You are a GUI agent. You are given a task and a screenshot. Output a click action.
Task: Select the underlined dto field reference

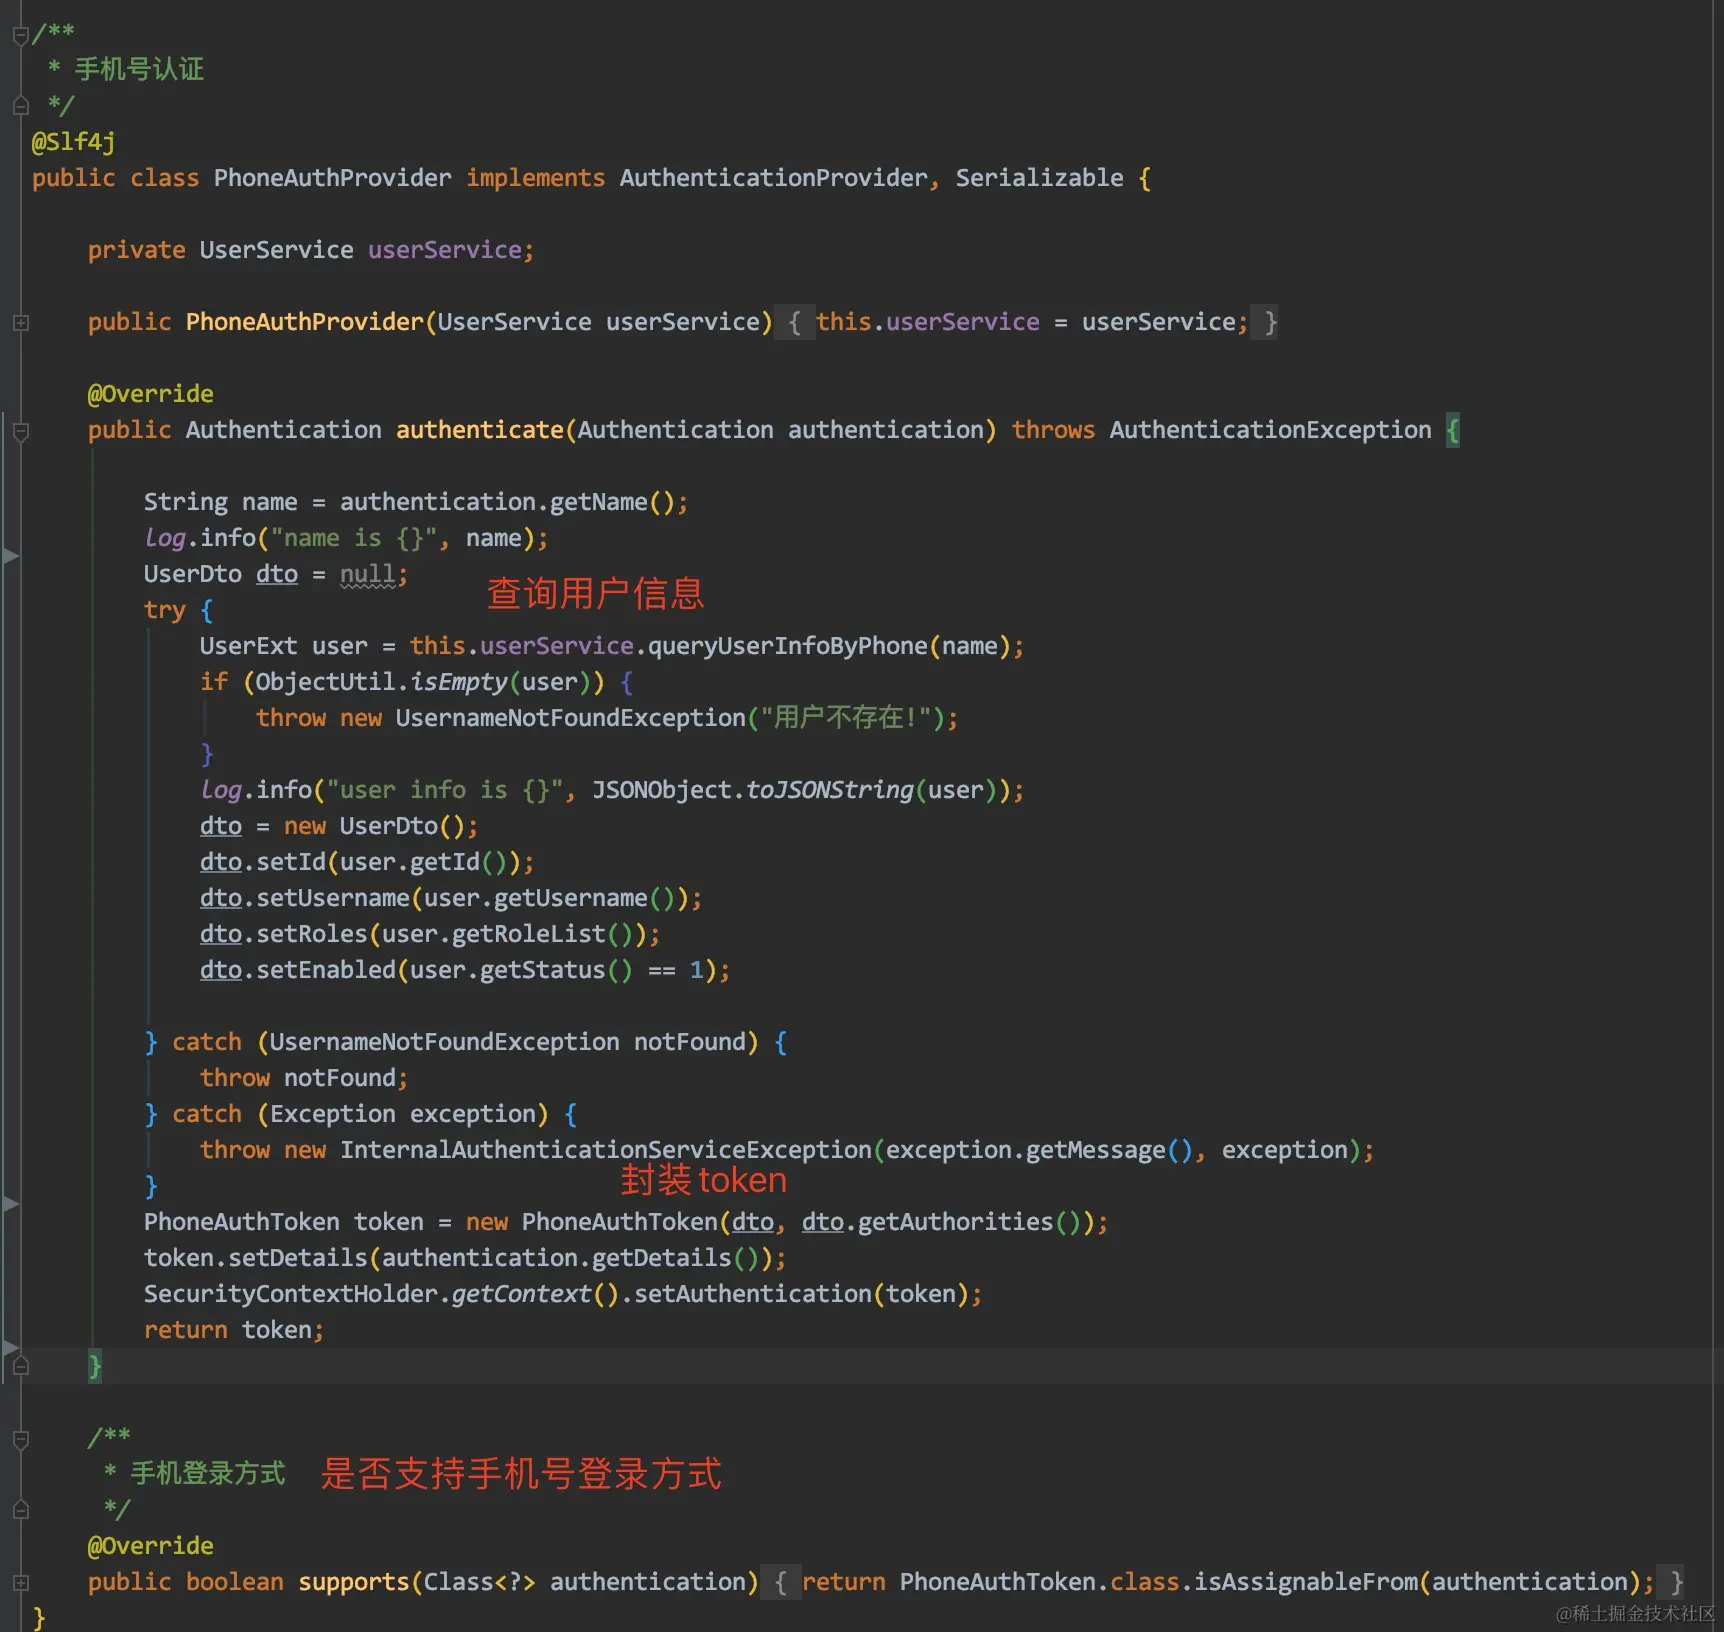click(277, 574)
